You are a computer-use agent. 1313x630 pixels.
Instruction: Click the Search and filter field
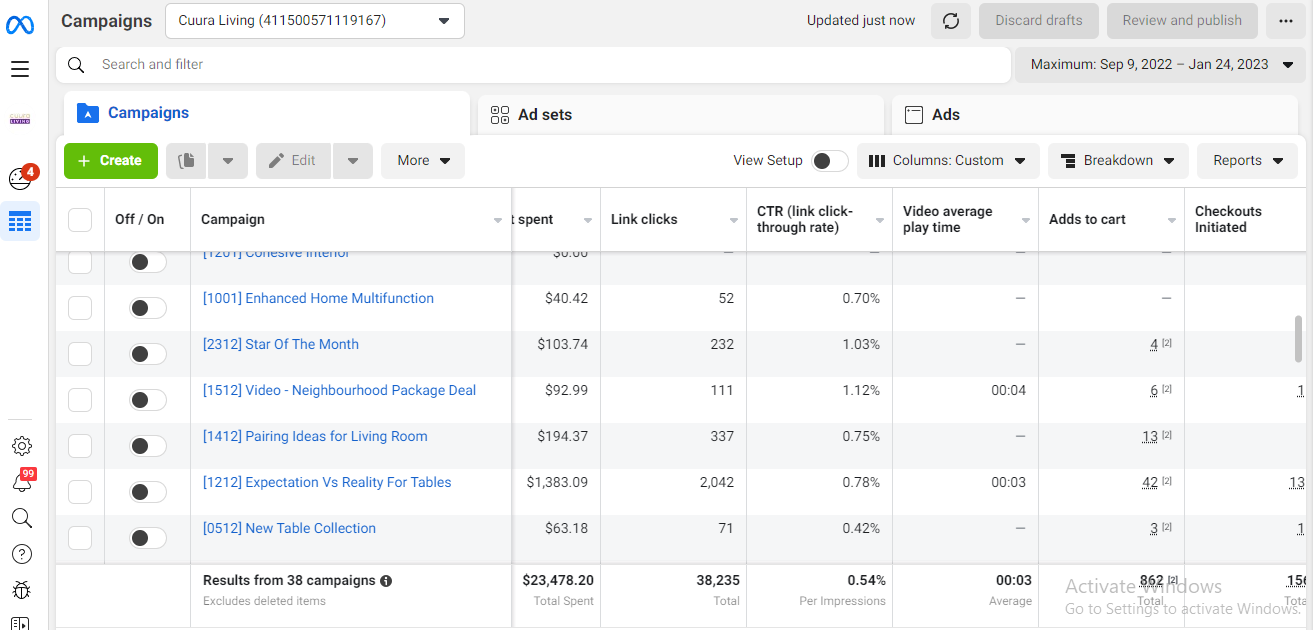(x=533, y=64)
